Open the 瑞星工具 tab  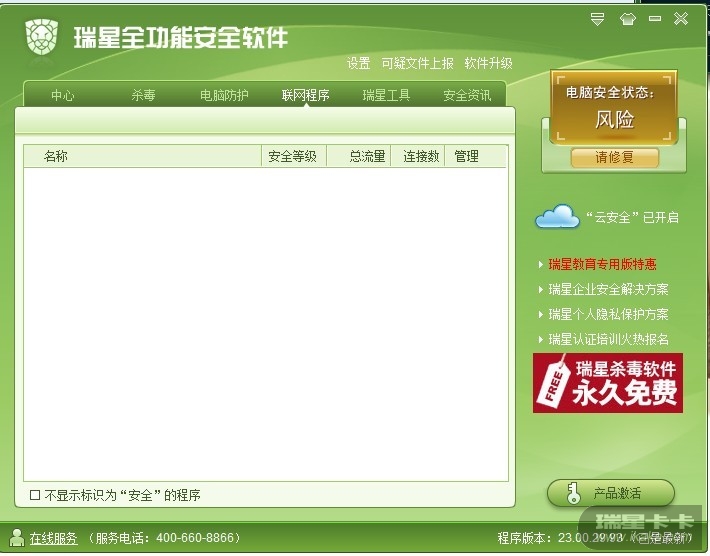click(x=386, y=96)
